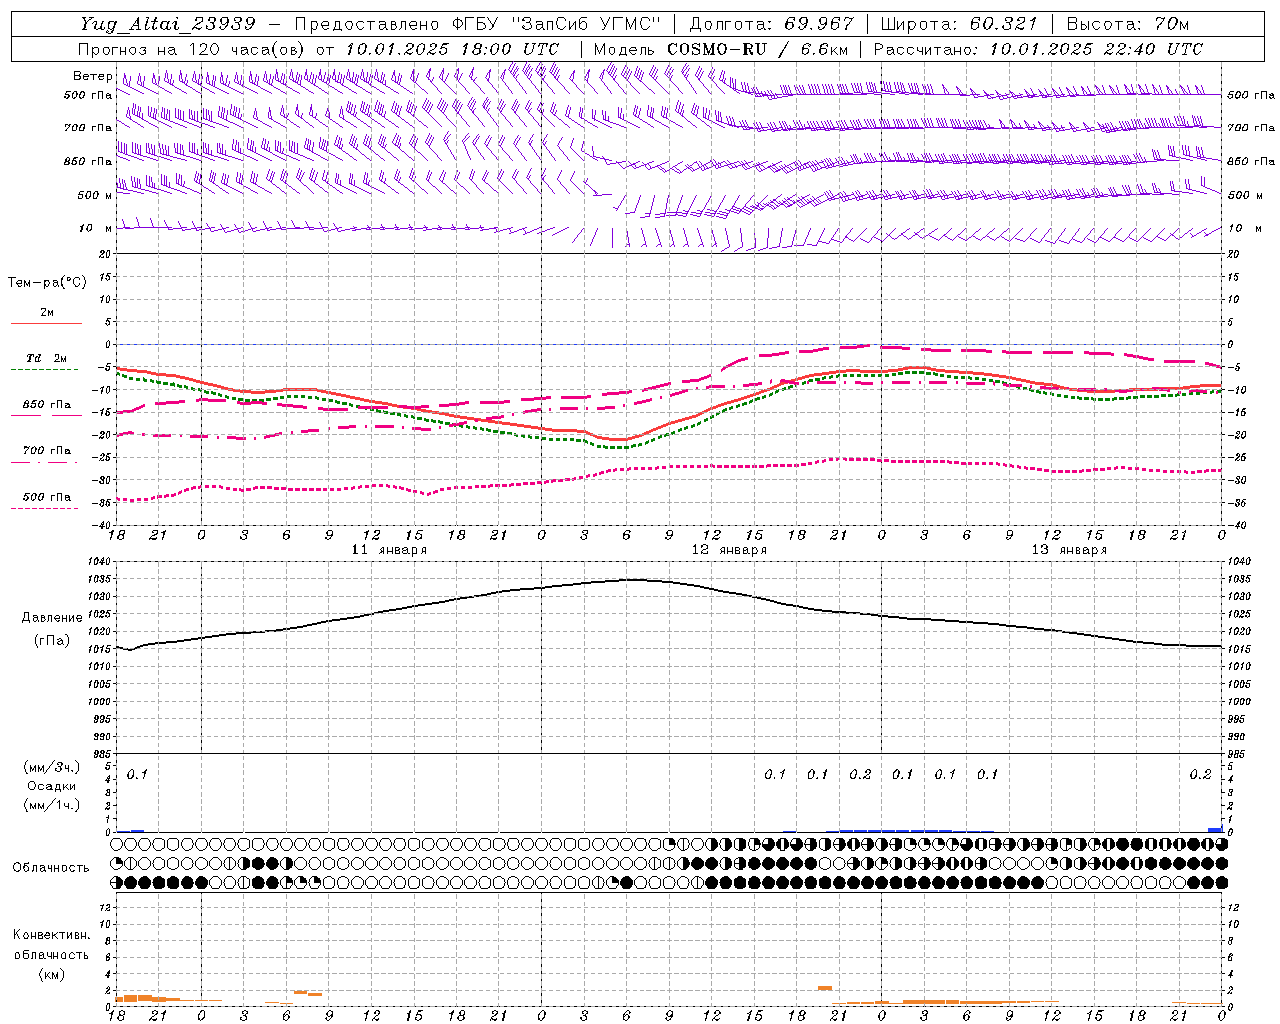Click the Конвективн. panel label
Viewport: 1280px width, 1024px height.
coord(51,935)
